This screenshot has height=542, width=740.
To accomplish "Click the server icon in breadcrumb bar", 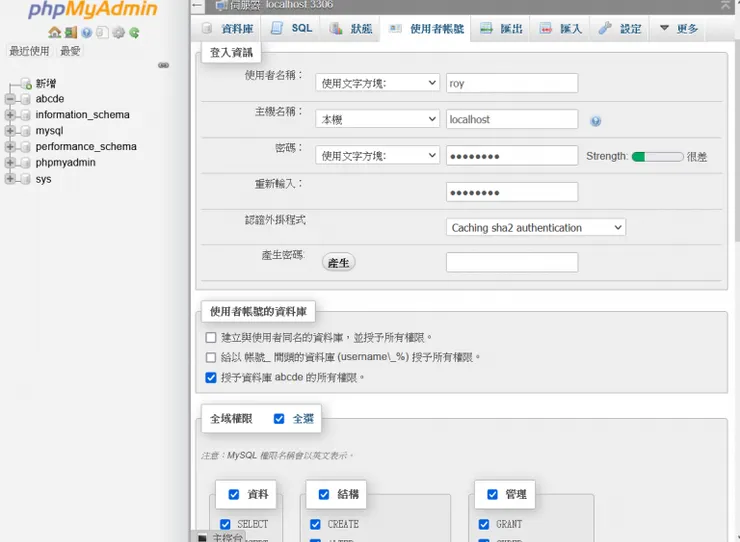I will [x=221, y=5].
